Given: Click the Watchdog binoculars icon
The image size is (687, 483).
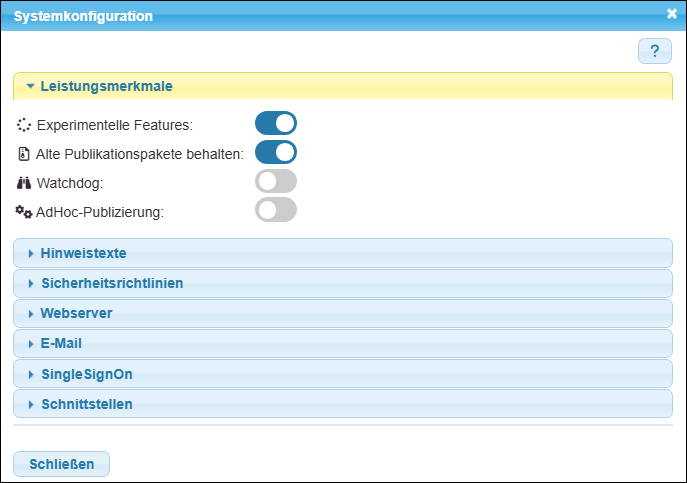Looking at the screenshot, I should point(24,183).
